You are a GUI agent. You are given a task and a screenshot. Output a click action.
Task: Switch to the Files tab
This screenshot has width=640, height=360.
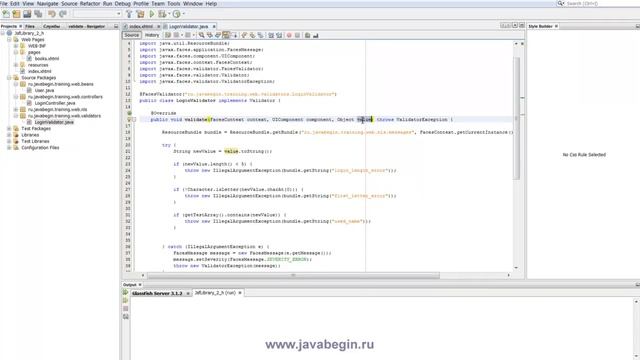pos(30,26)
